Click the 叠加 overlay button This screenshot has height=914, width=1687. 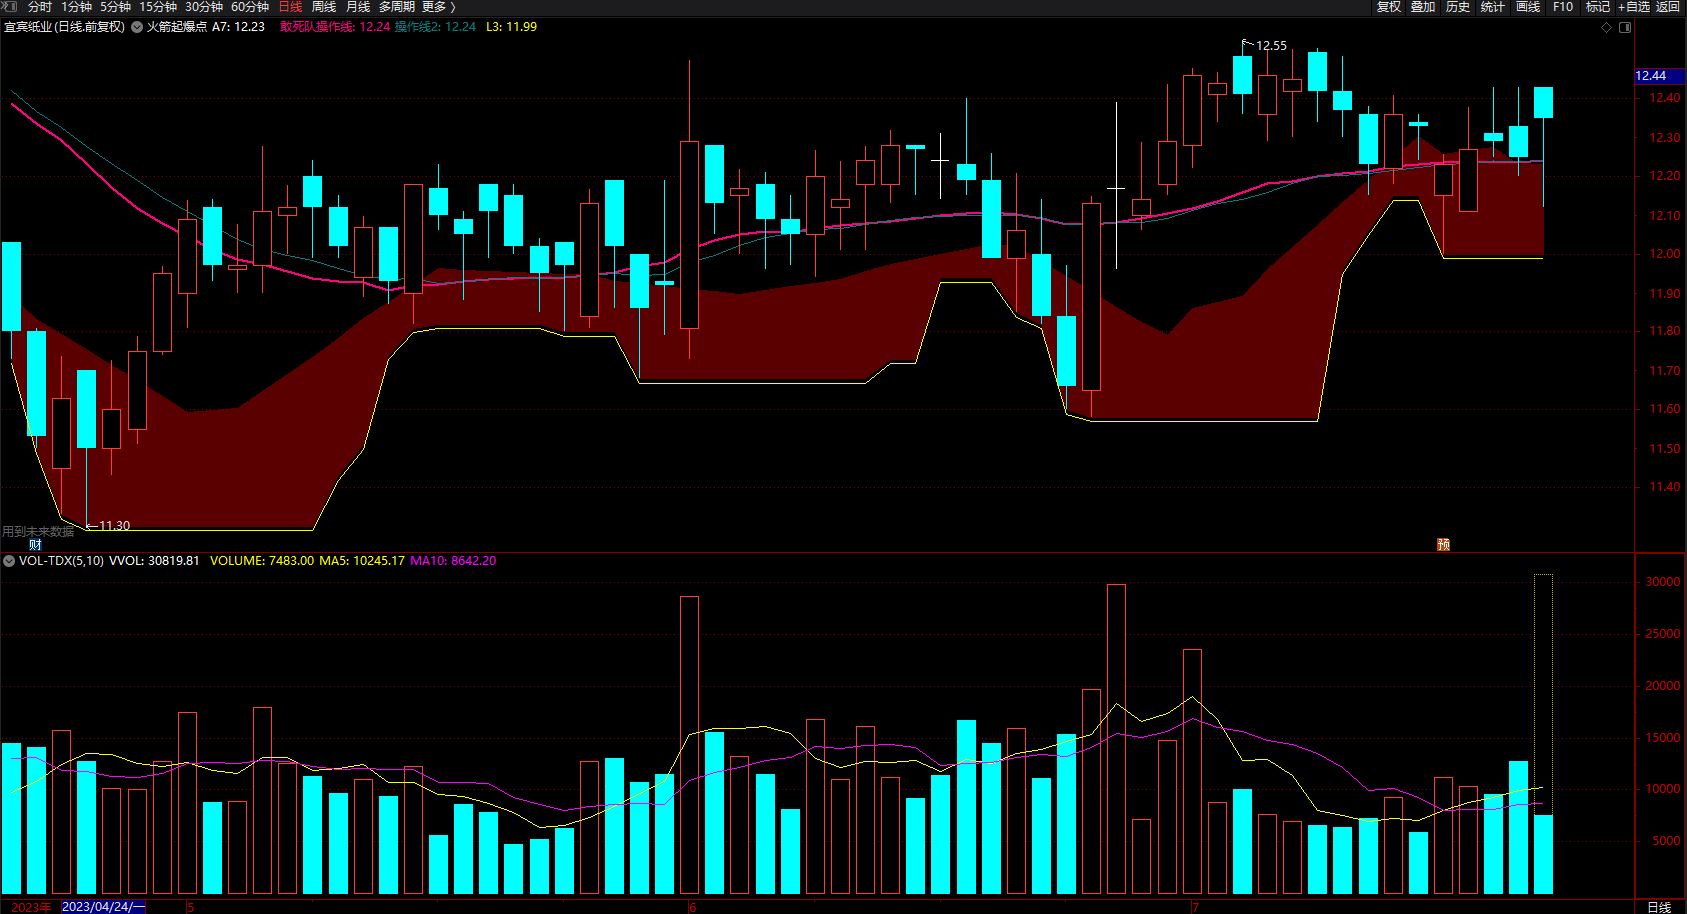1423,7
